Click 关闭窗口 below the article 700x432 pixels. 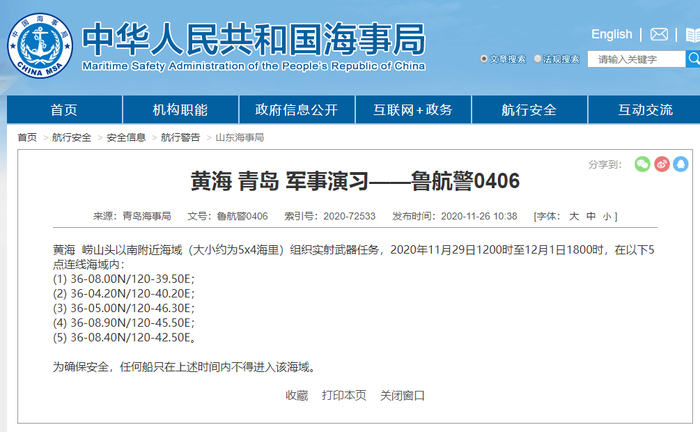pyautogui.click(x=402, y=395)
